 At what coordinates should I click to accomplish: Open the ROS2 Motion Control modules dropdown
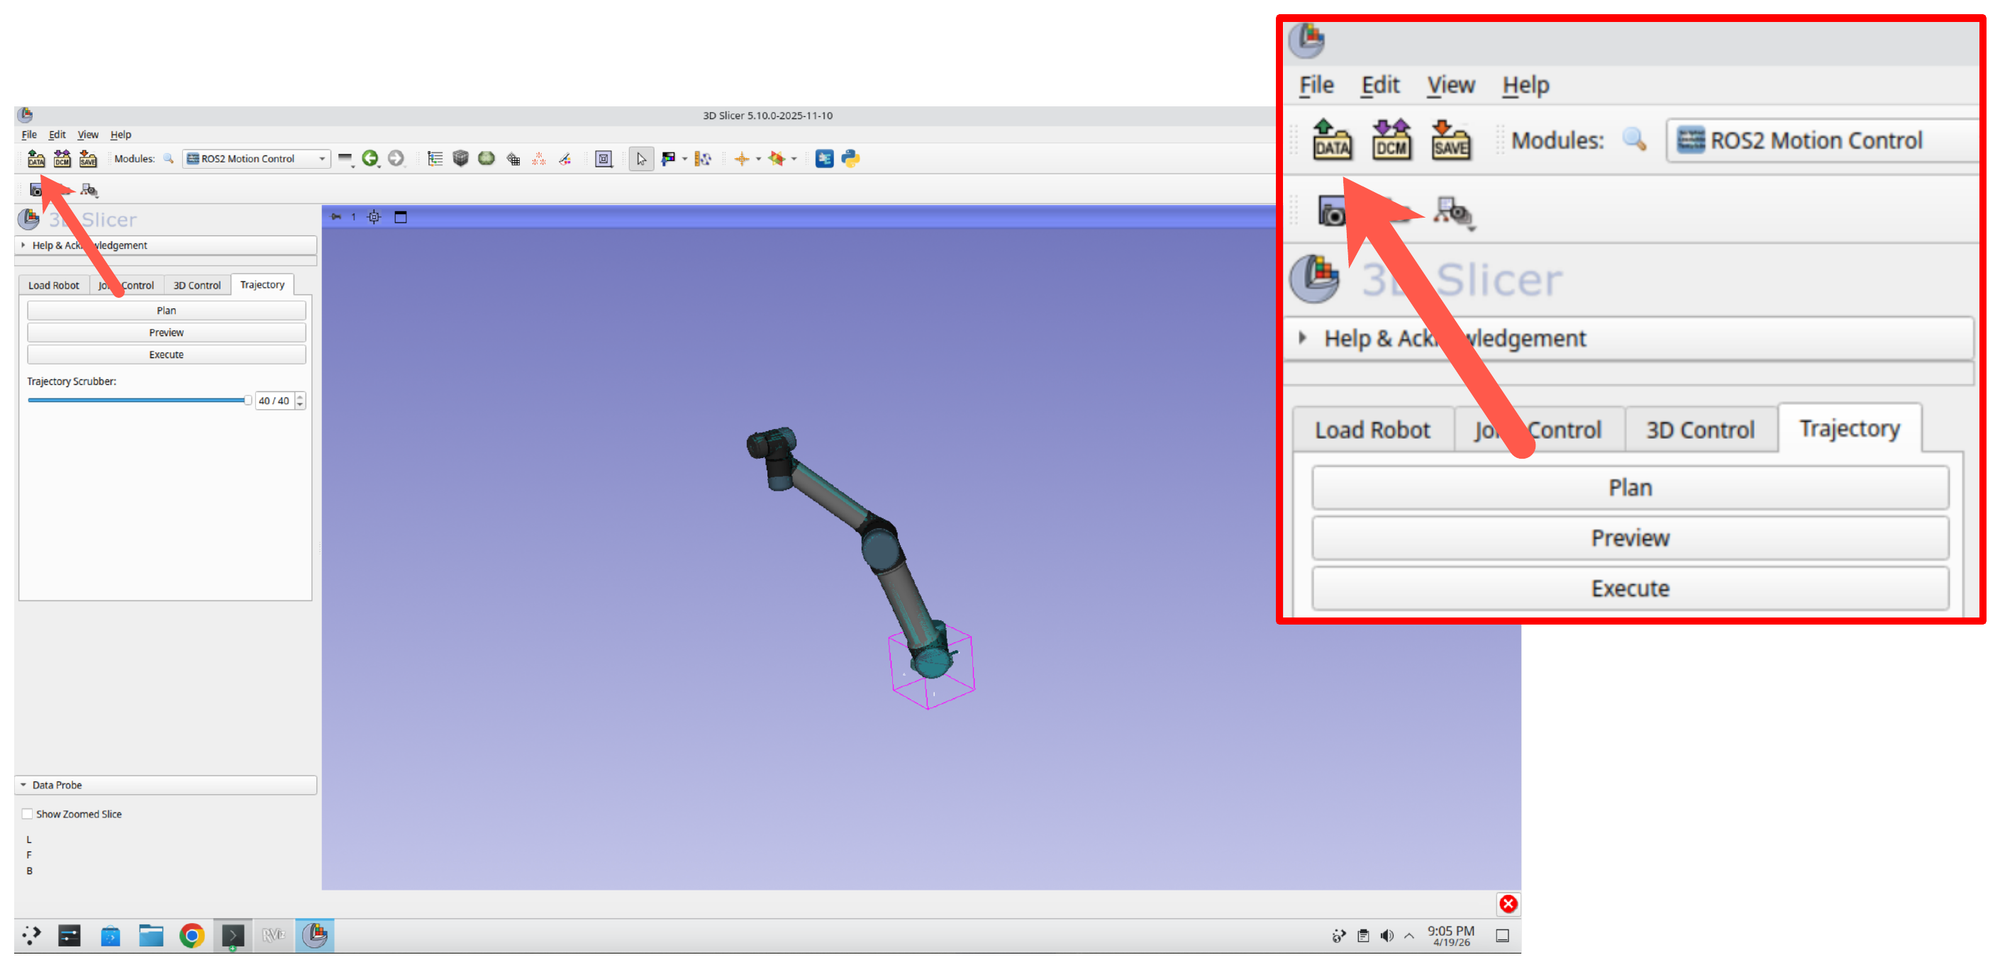click(x=255, y=158)
